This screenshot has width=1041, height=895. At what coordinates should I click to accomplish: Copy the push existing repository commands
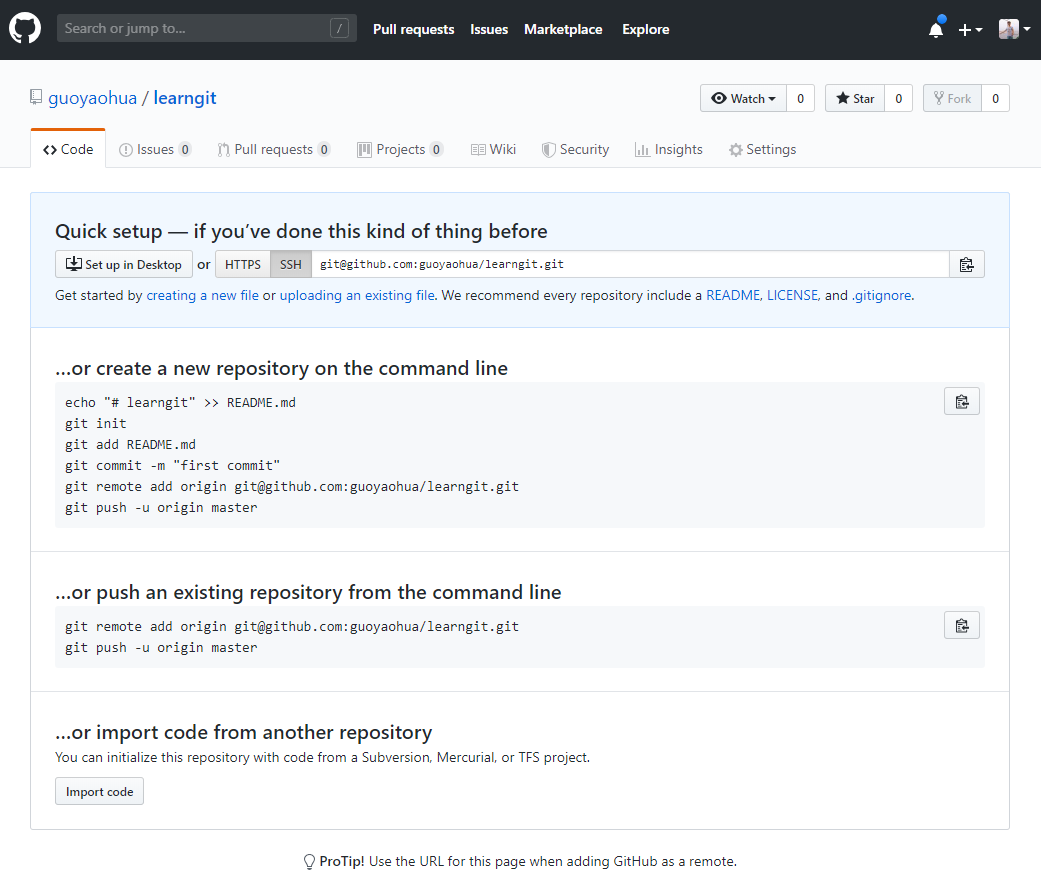coord(961,626)
